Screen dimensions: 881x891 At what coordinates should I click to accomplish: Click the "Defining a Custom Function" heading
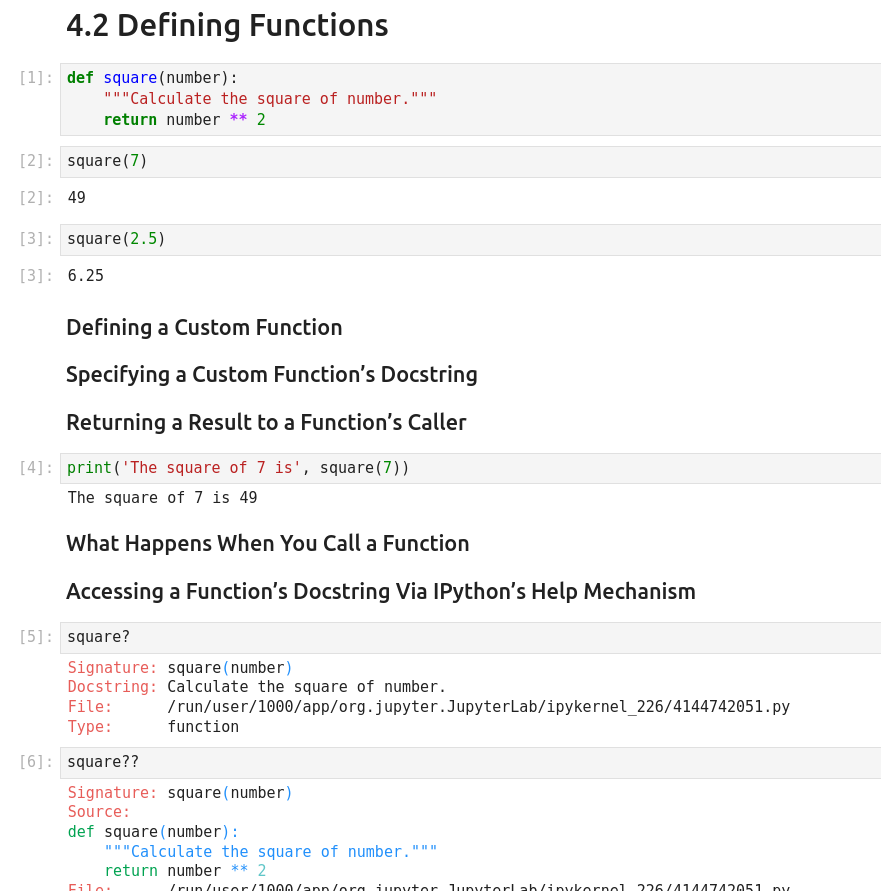tap(204, 327)
